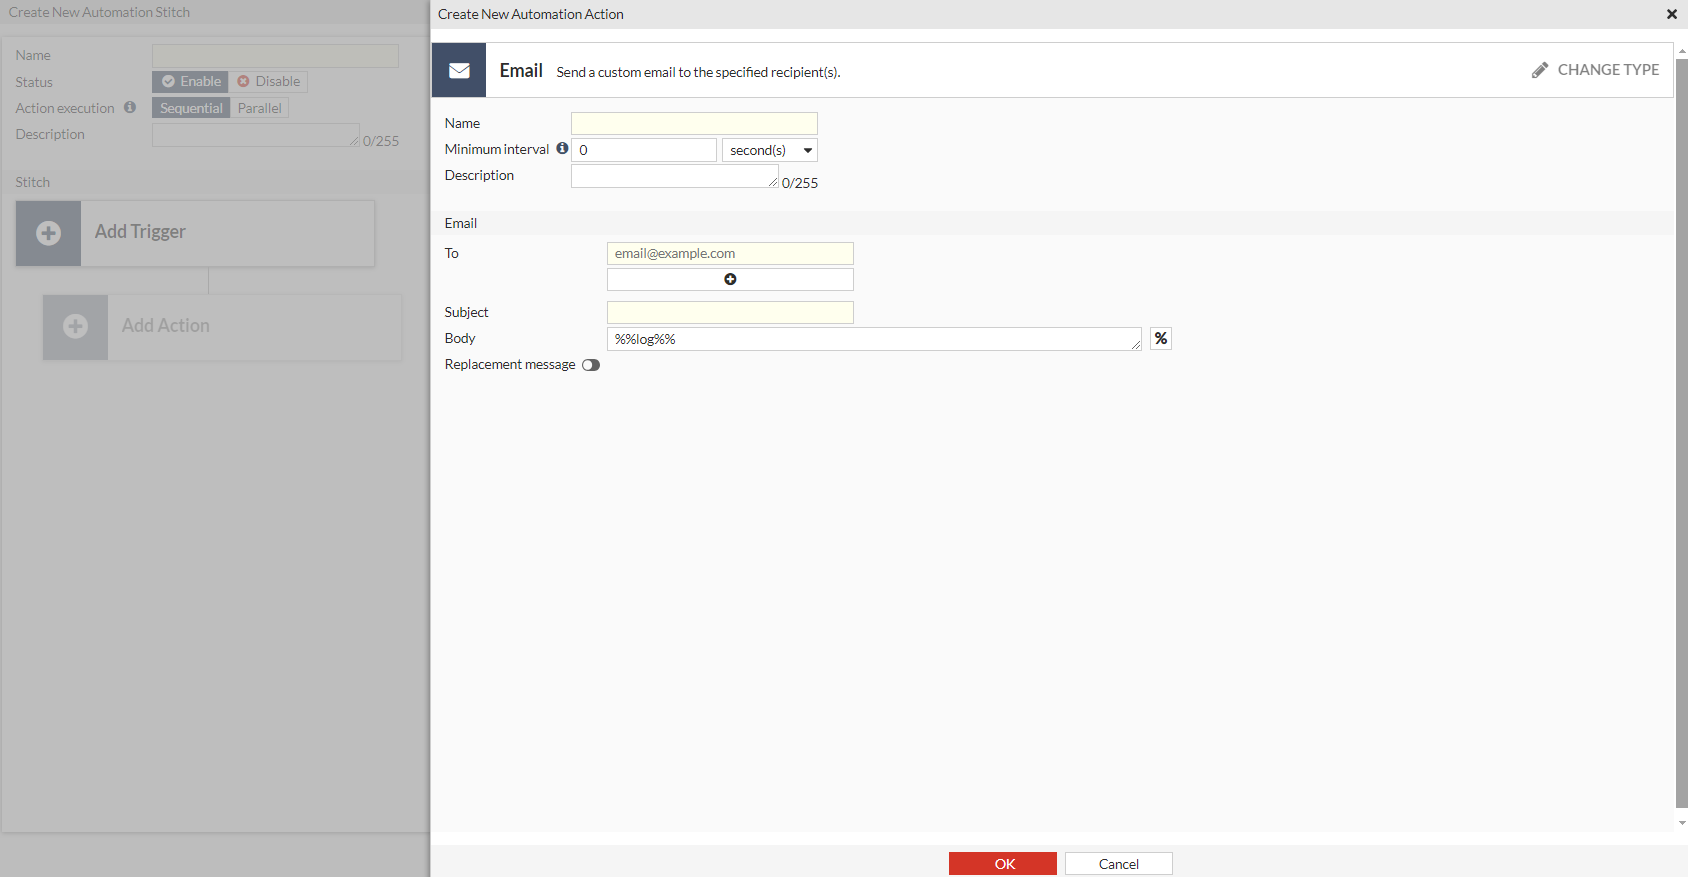Image resolution: width=1688 pixels, height=881 pixels.
Task: Click the Email envelope icon
Action: click(459, 70)
